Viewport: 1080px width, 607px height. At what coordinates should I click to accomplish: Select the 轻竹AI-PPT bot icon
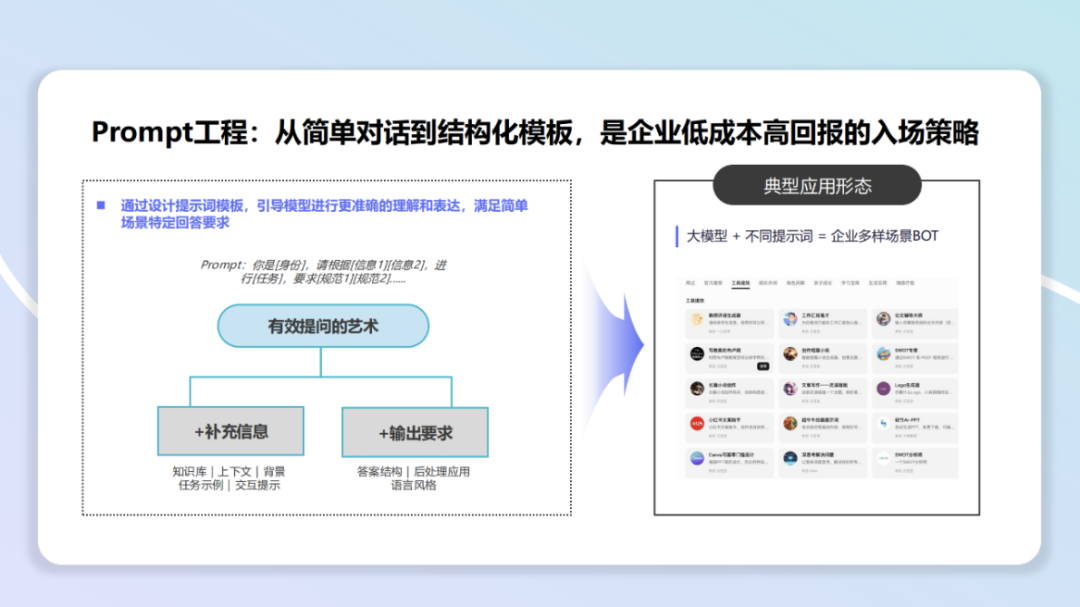[884, 424]
